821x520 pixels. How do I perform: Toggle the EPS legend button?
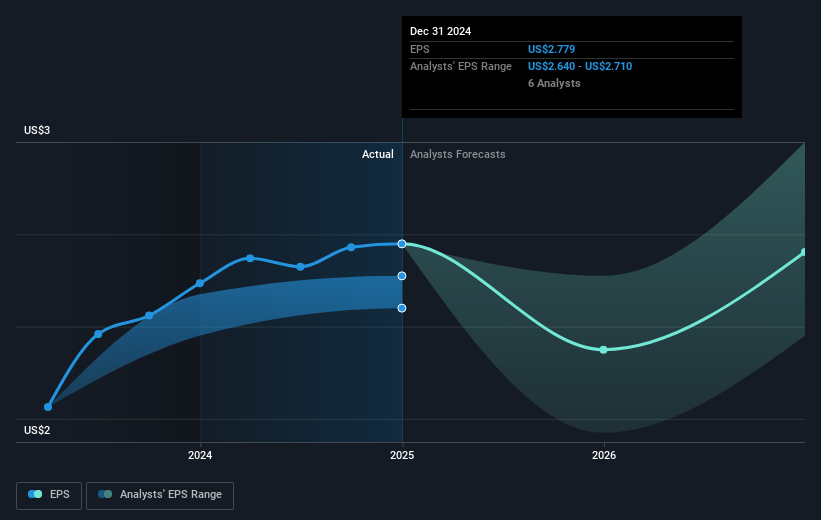click(x=49, y=495)
